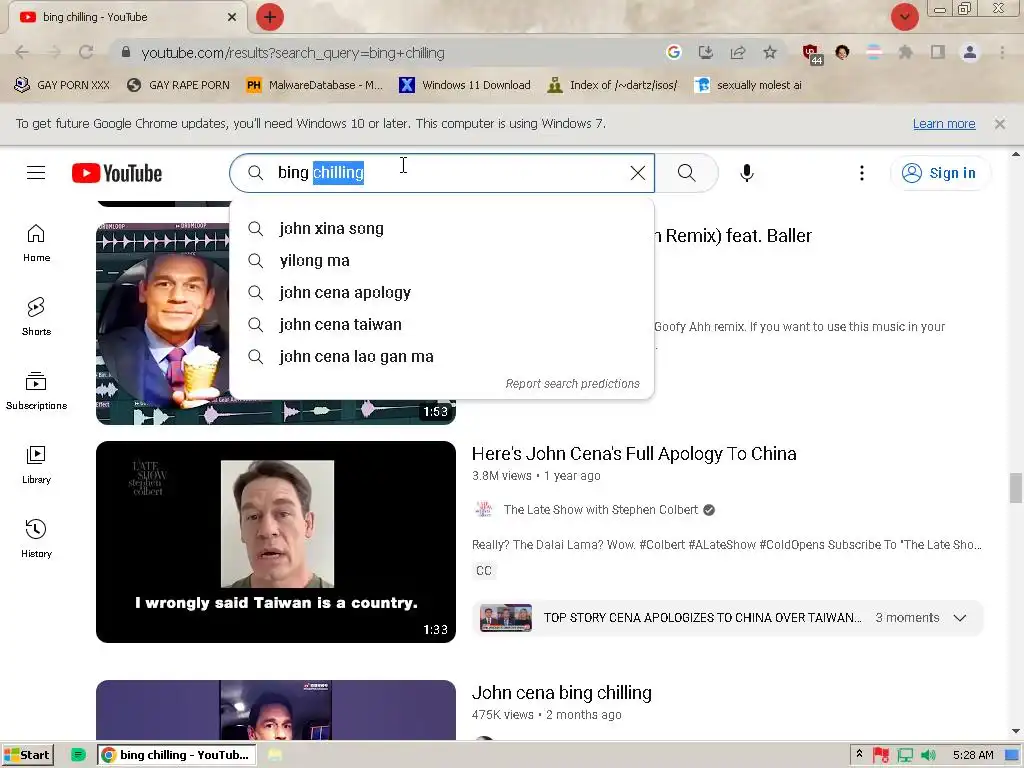
Task: Select 'john xina song' suggestion
Action: pos(441,229)
